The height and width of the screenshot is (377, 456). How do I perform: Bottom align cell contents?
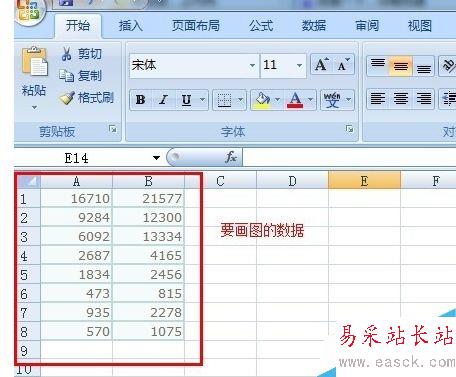click(x=423, y=66)
